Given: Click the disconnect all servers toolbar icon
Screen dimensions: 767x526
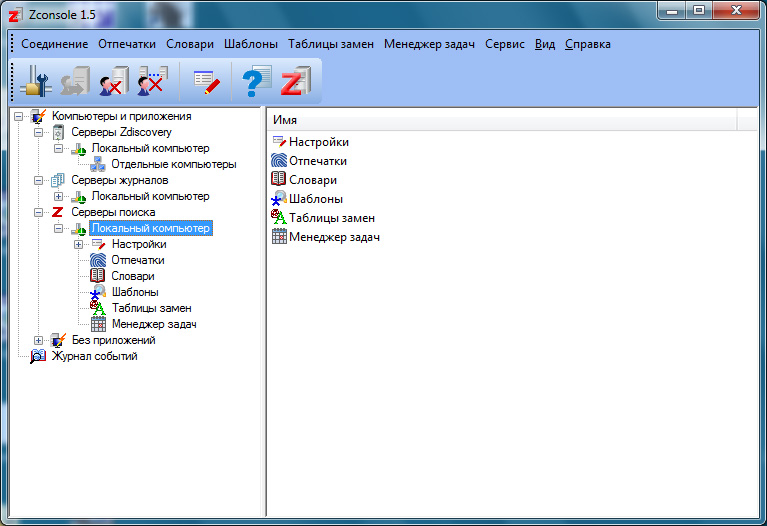Looking at the screenshot, I should click(x=153, y=81).
